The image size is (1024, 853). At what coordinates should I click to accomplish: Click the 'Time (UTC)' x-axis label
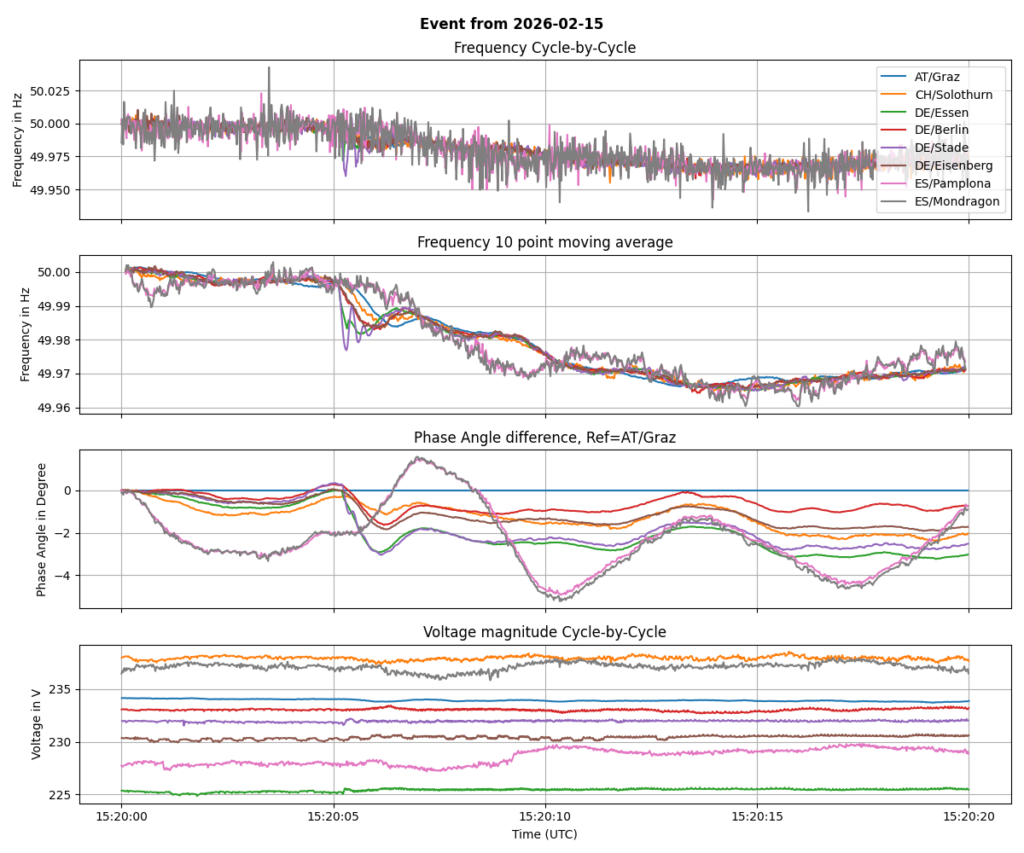544,833
